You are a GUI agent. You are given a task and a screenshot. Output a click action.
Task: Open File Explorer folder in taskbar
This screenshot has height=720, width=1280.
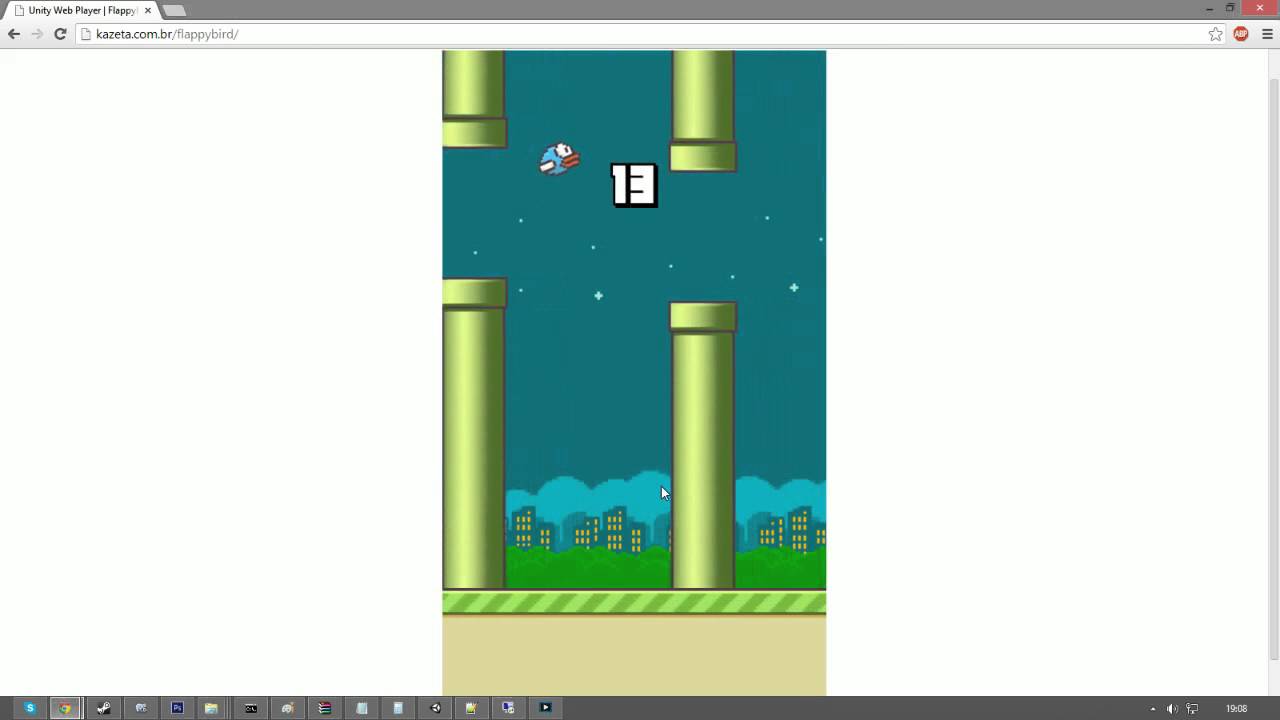(211, 708)
